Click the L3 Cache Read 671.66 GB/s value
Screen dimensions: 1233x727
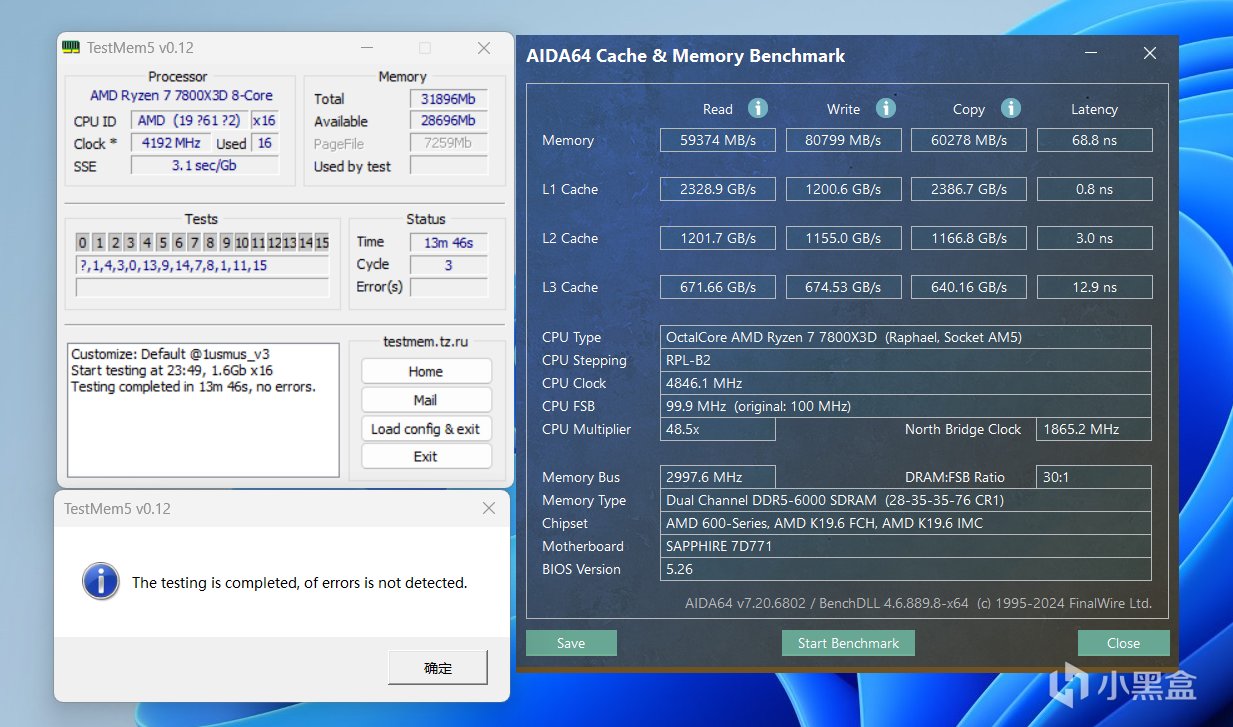pos(718,287)
